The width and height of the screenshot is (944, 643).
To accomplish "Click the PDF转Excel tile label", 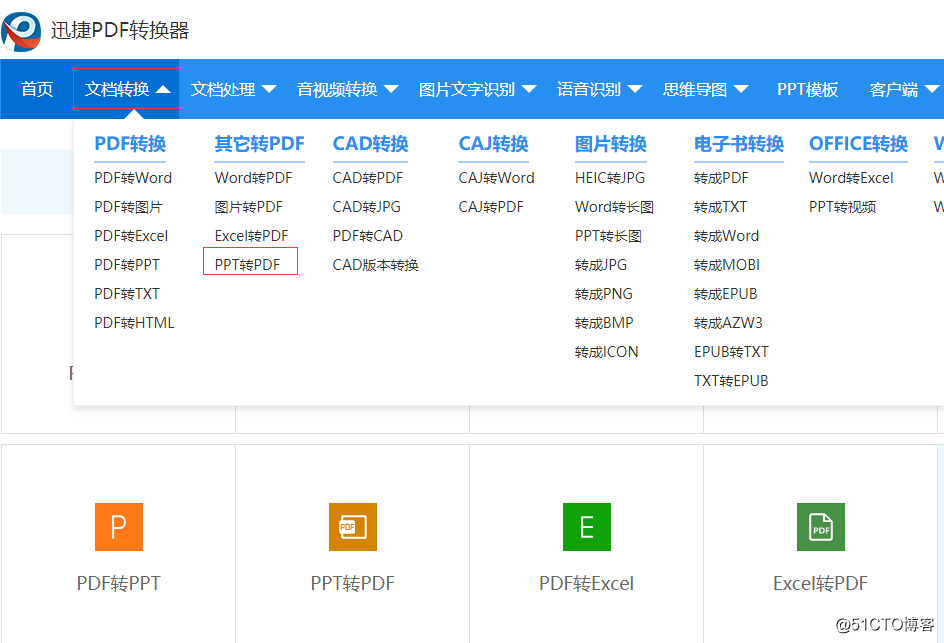I will click(x=587, y=583).
